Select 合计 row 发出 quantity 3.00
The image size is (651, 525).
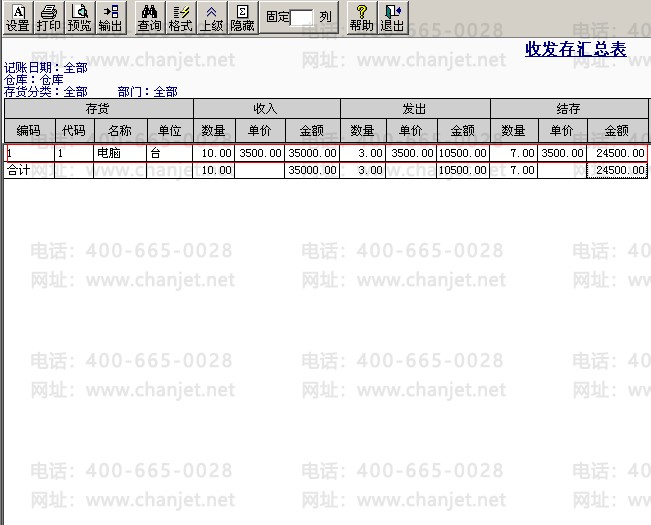click(x=362, y=170)
